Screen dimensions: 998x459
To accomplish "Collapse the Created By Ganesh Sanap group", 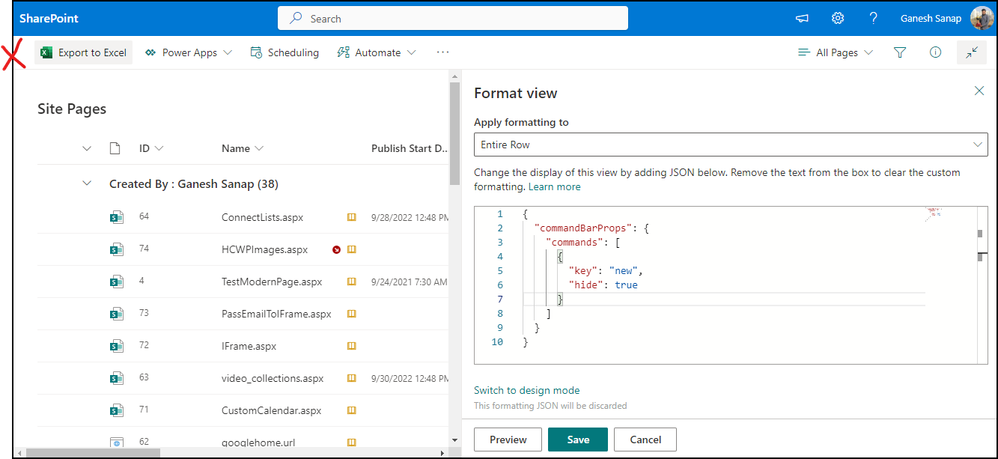I will (85, 184).
